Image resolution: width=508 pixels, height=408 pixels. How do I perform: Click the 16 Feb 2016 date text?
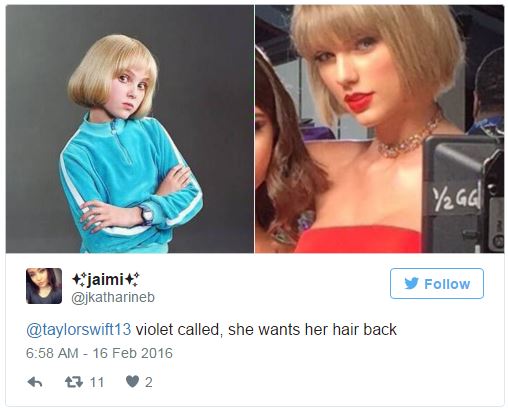[x=133, y=353]
